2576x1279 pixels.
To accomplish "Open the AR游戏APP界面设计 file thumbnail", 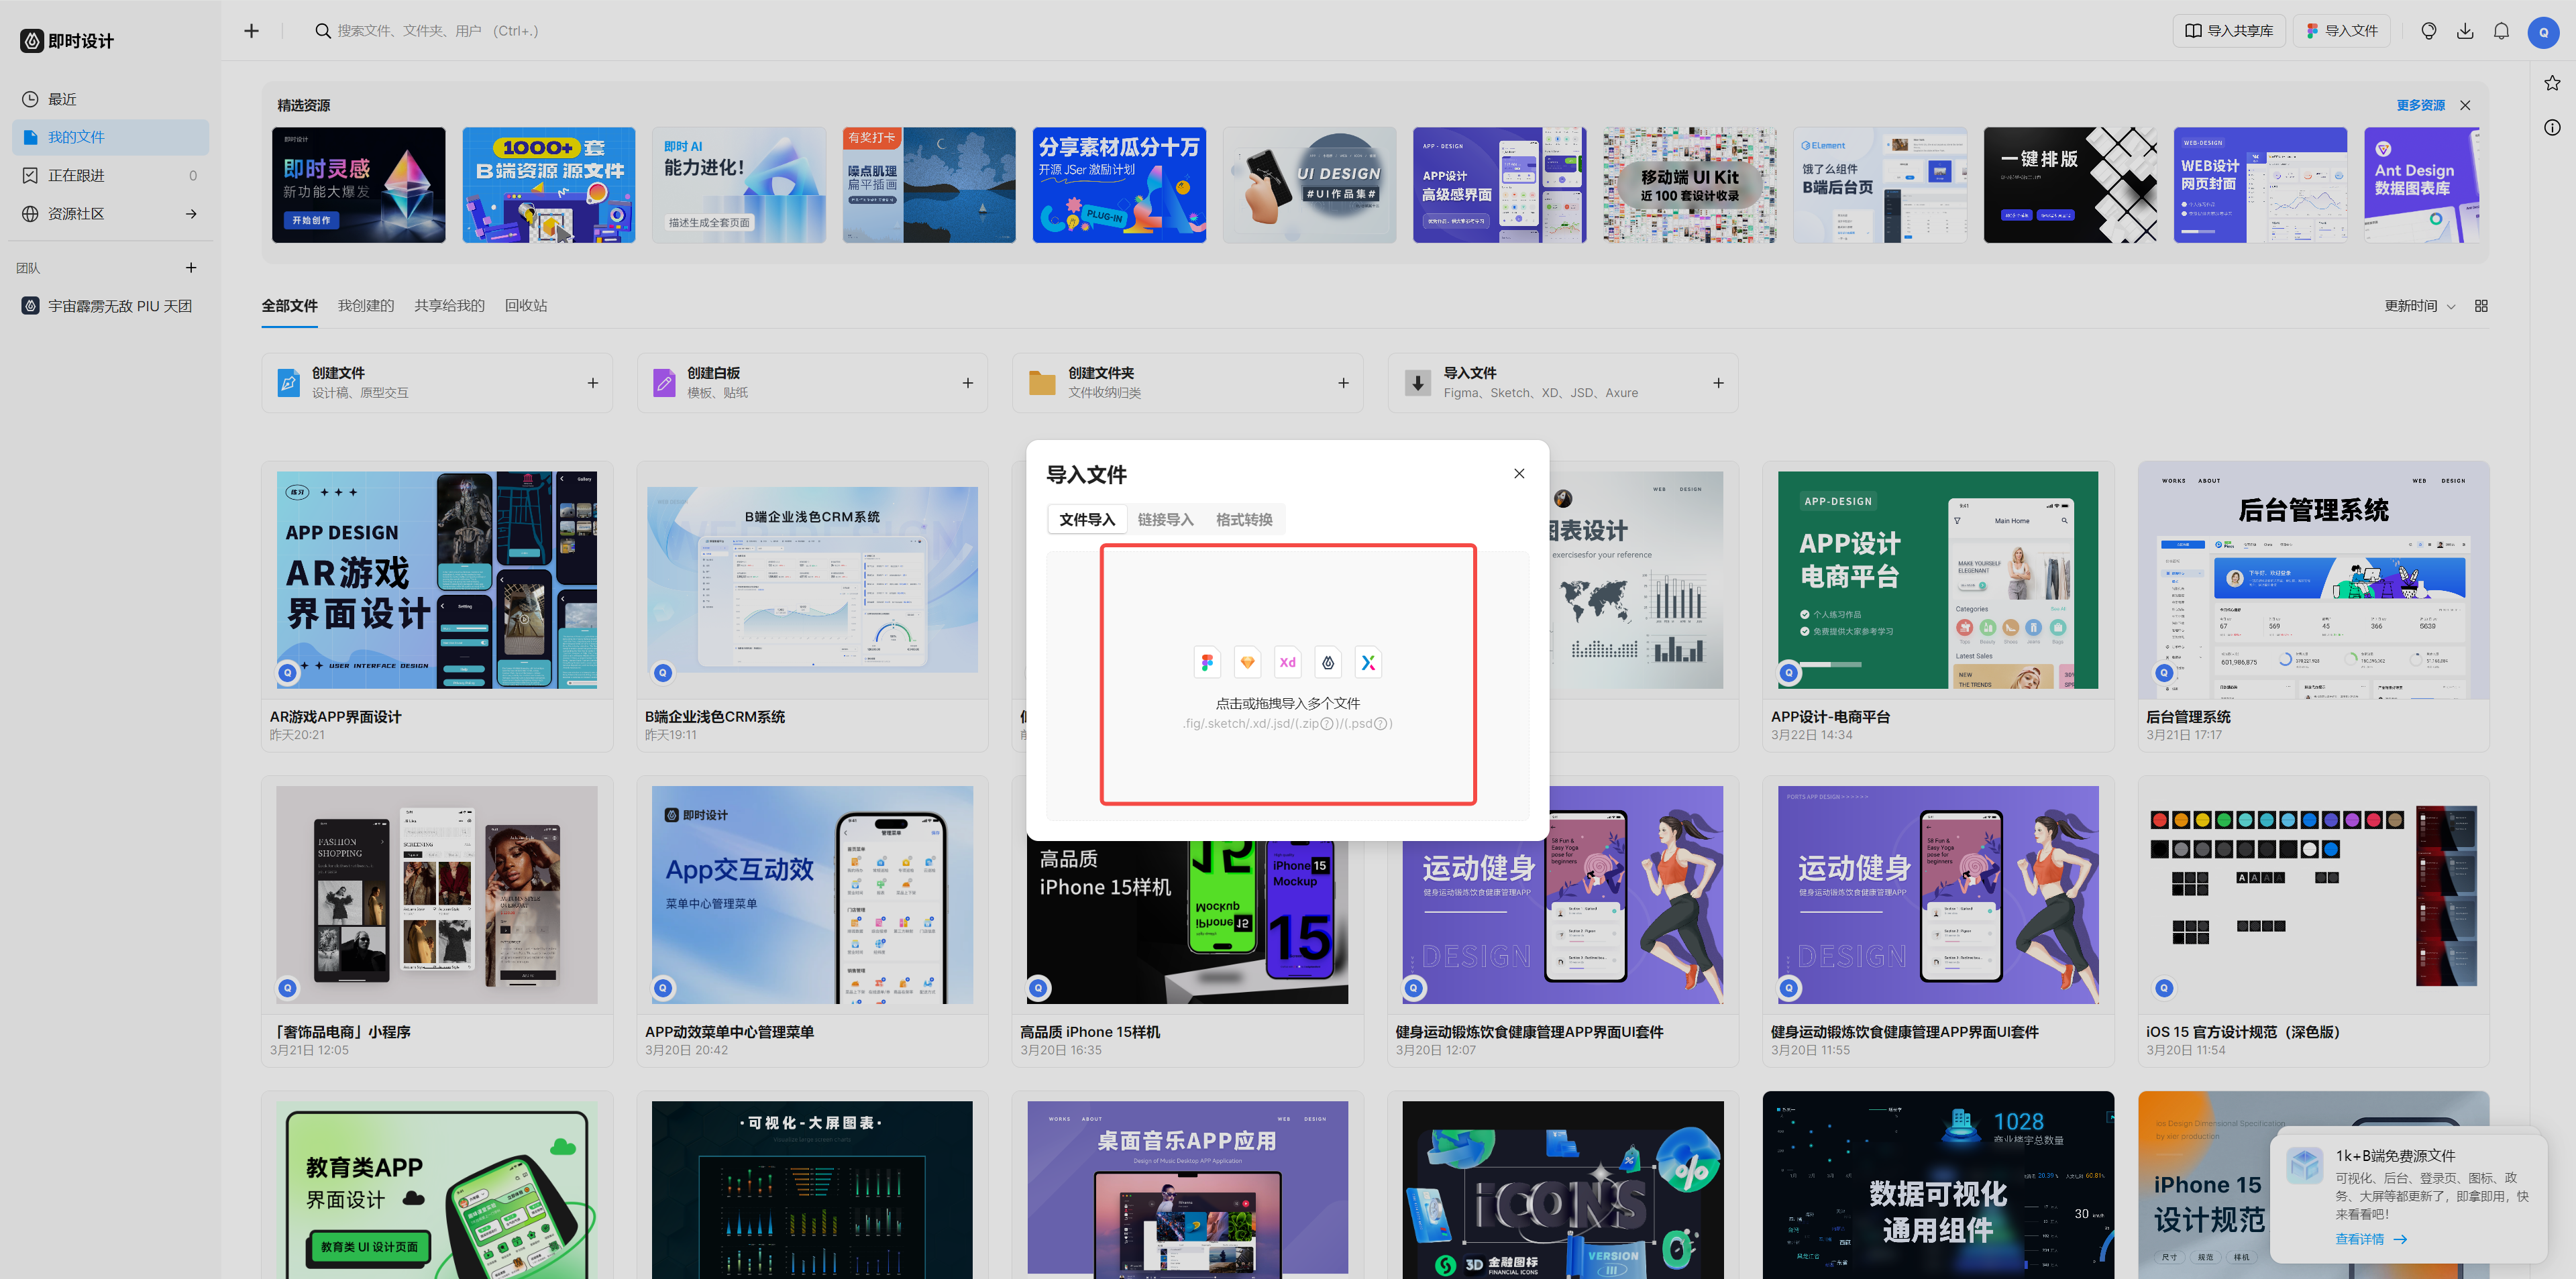I will pos(437,580).
